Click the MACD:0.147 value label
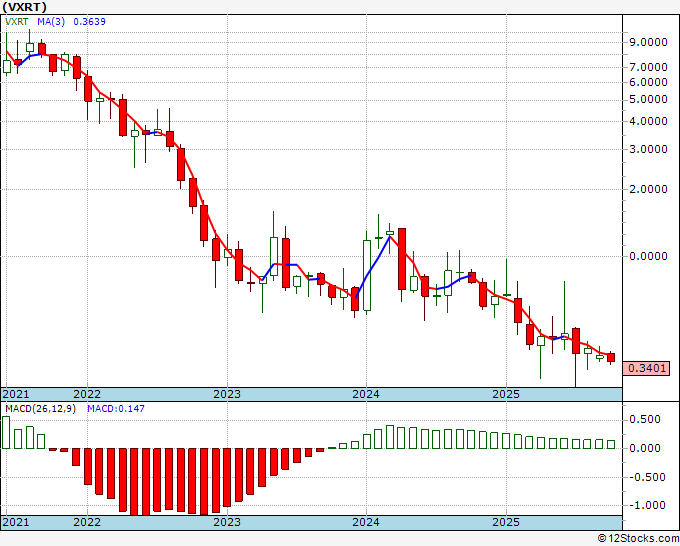The image size is (680, 546). click(116, 409)
